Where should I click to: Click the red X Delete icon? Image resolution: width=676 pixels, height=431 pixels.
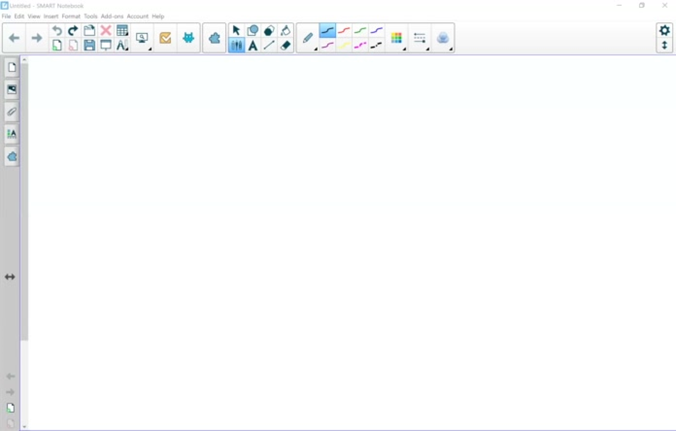pyautogui.click(x=105, y=31)
